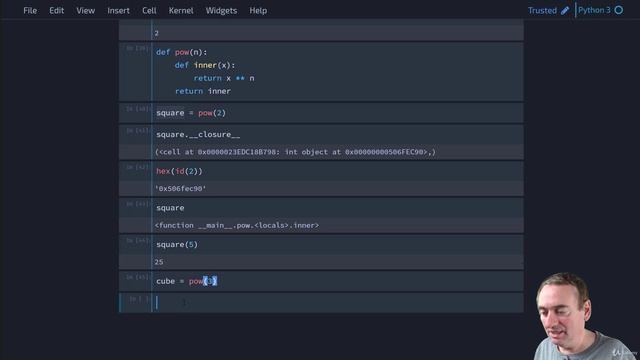Click the 'square.__closure__' code cell

(x=338, y=134)
